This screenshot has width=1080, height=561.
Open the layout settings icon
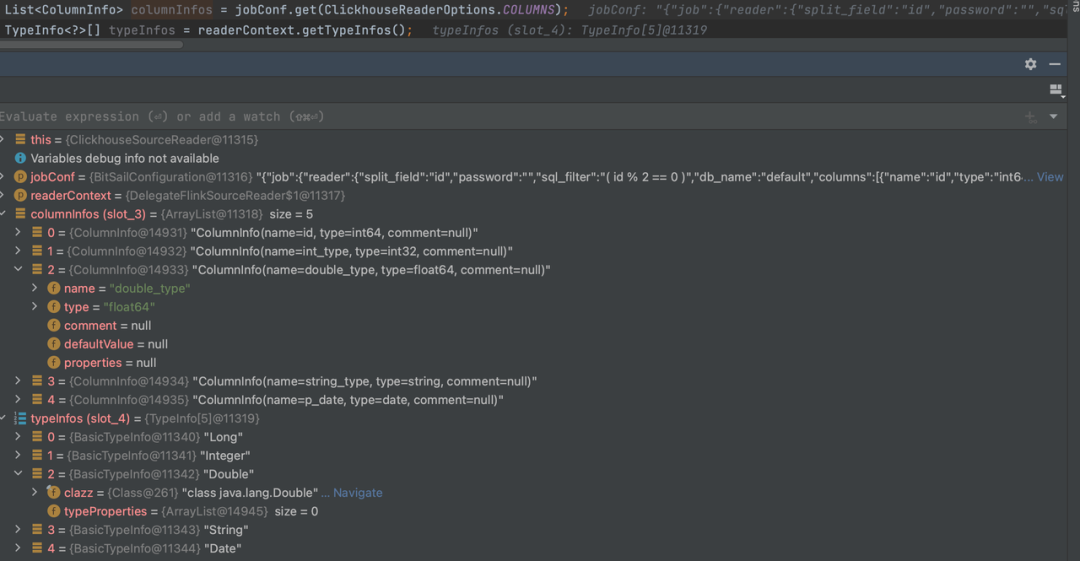(1055, 90)
